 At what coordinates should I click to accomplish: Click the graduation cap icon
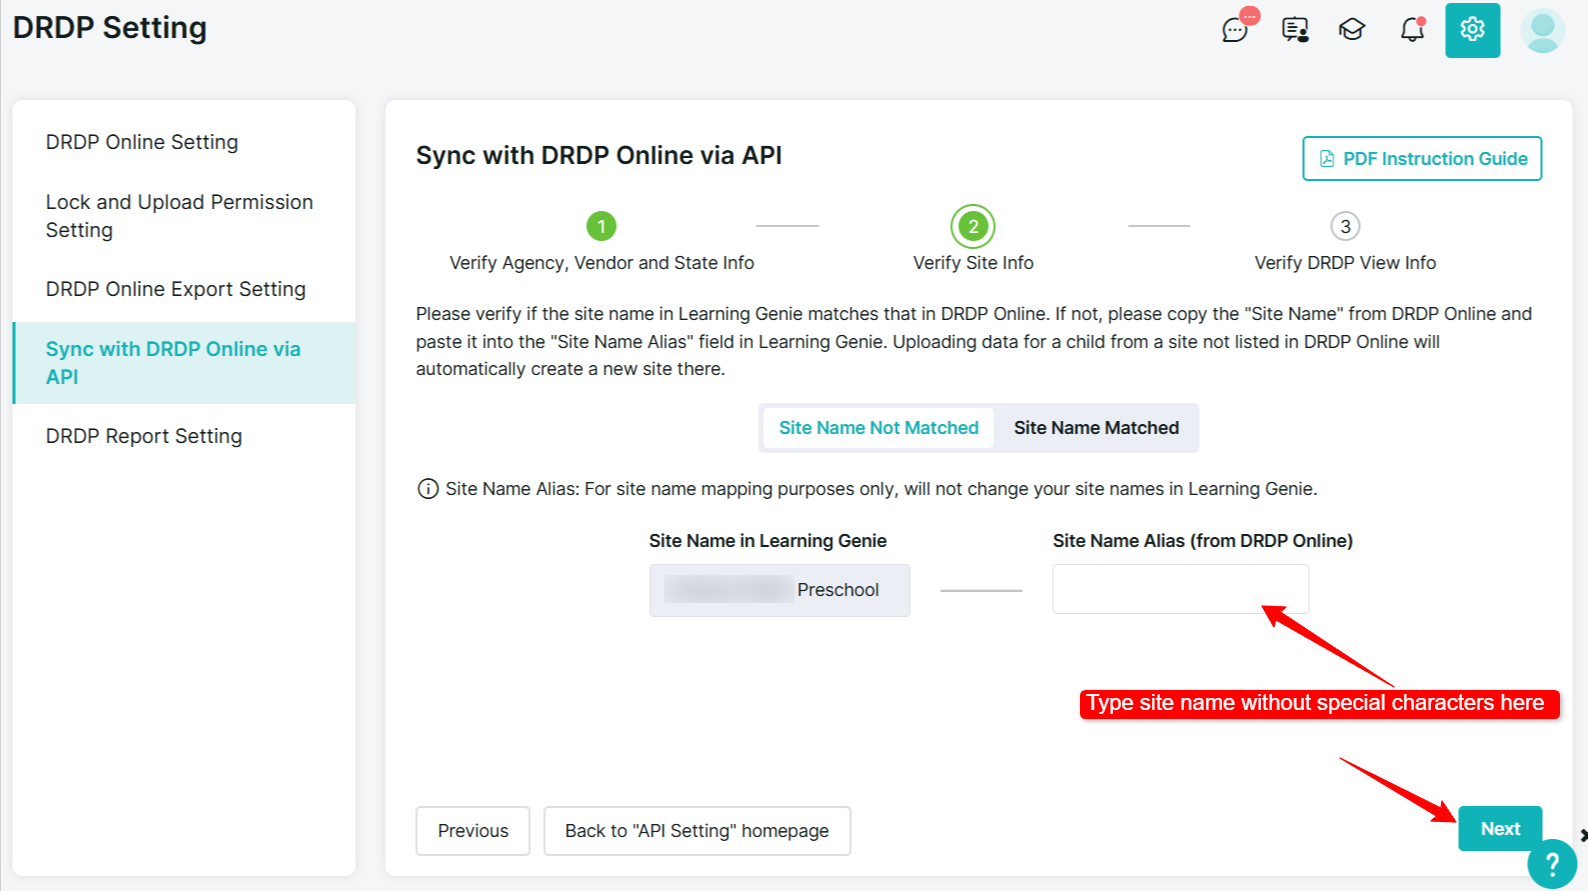(1352, 30)
